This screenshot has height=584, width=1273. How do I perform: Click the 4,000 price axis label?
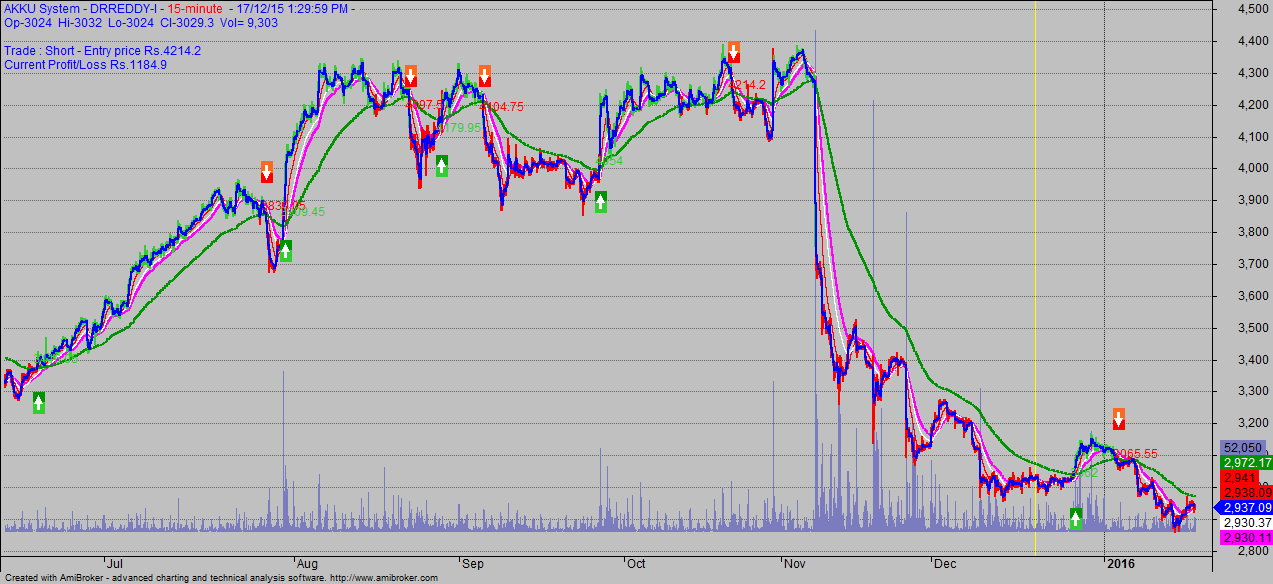coord(1253,168)
